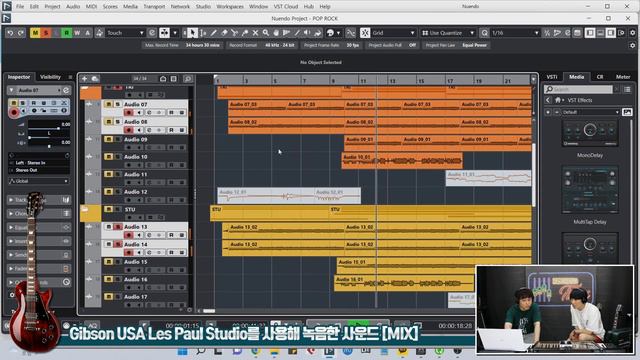
Task: Click the Left - Stereo In input routing
Action: tap(39, 163)
